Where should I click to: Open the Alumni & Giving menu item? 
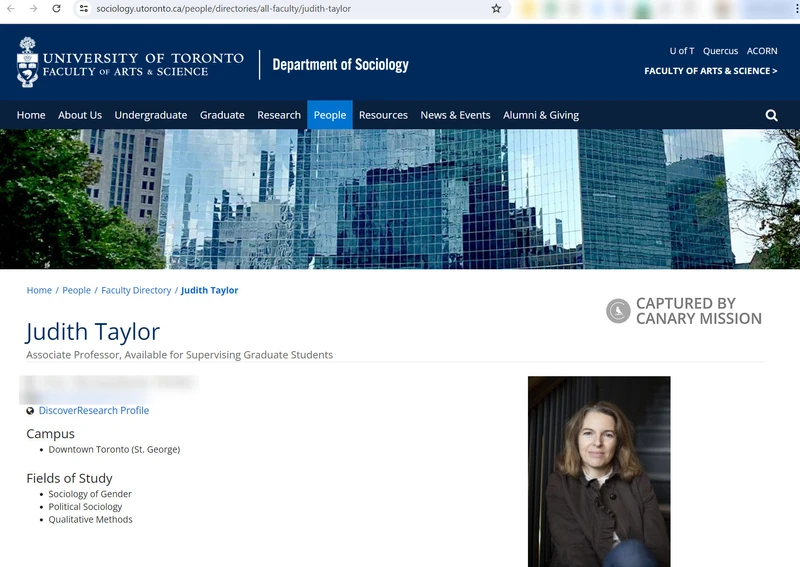pyautogui.click(x=541, y=115)
